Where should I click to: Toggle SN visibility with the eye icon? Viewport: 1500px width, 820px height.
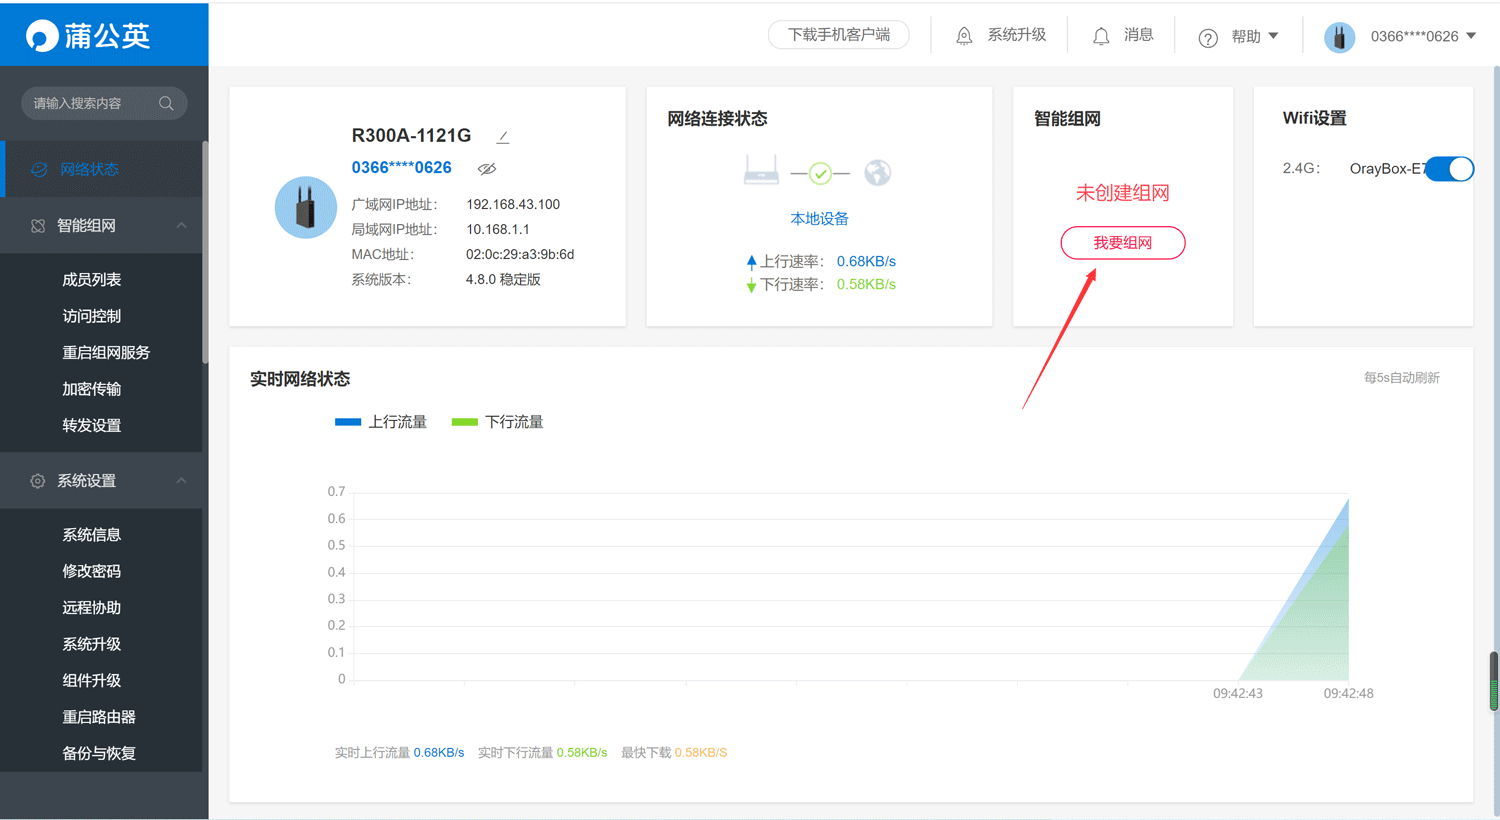487,169
